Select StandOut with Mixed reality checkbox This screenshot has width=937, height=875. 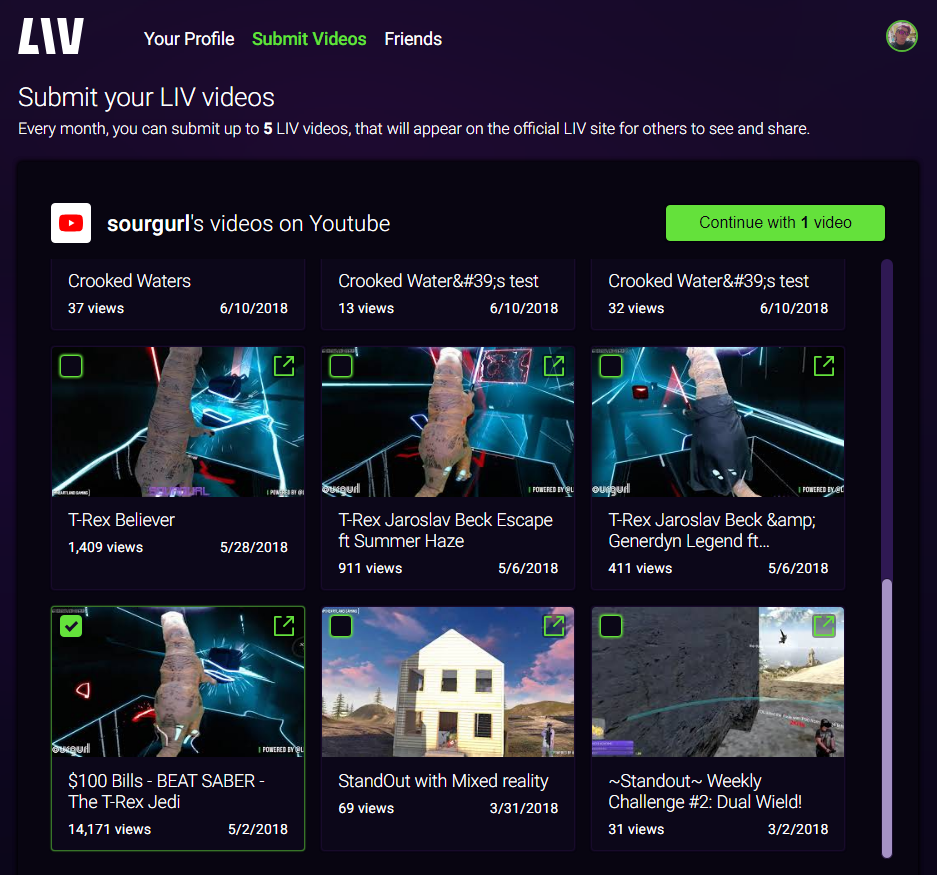(341, 626)
